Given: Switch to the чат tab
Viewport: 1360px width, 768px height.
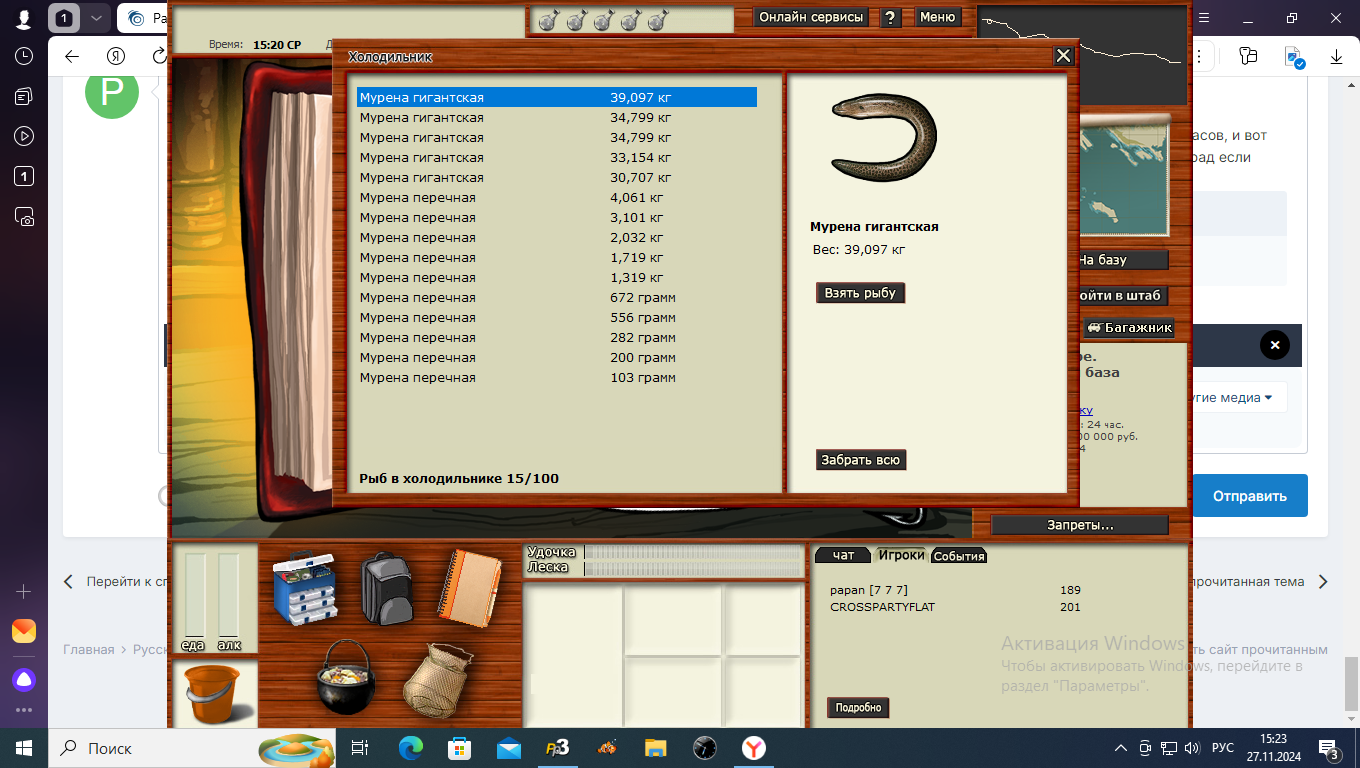Looking at the screenshot, I should coord(843,555).
